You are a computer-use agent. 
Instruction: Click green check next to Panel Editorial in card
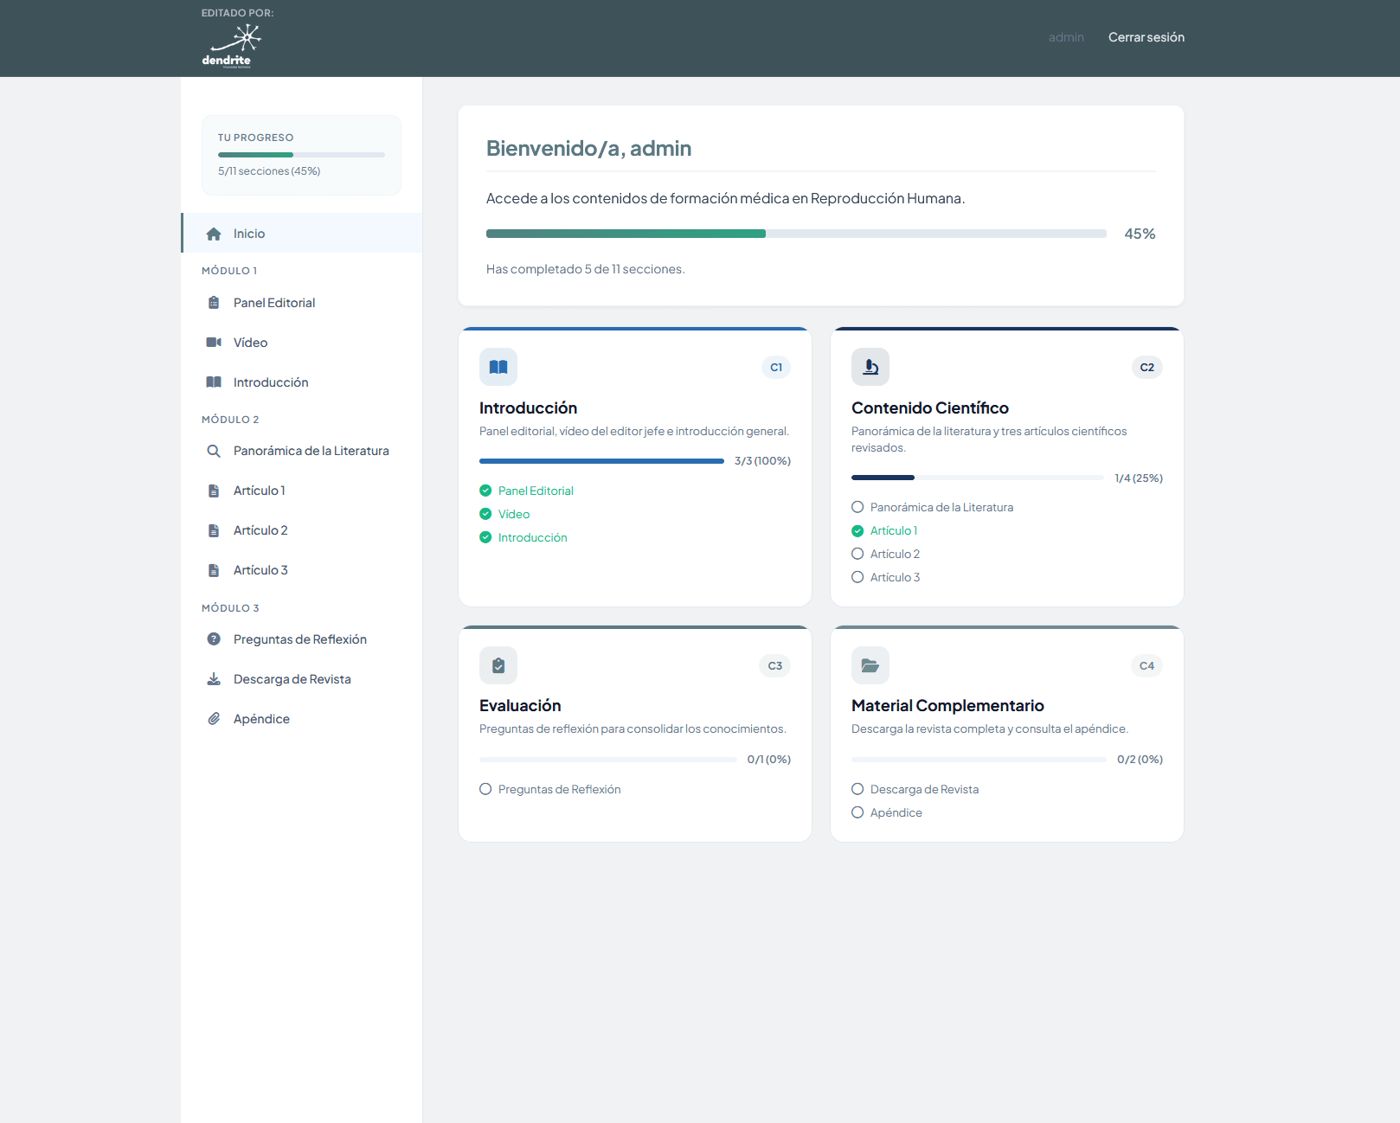click(x=485, y=491)
